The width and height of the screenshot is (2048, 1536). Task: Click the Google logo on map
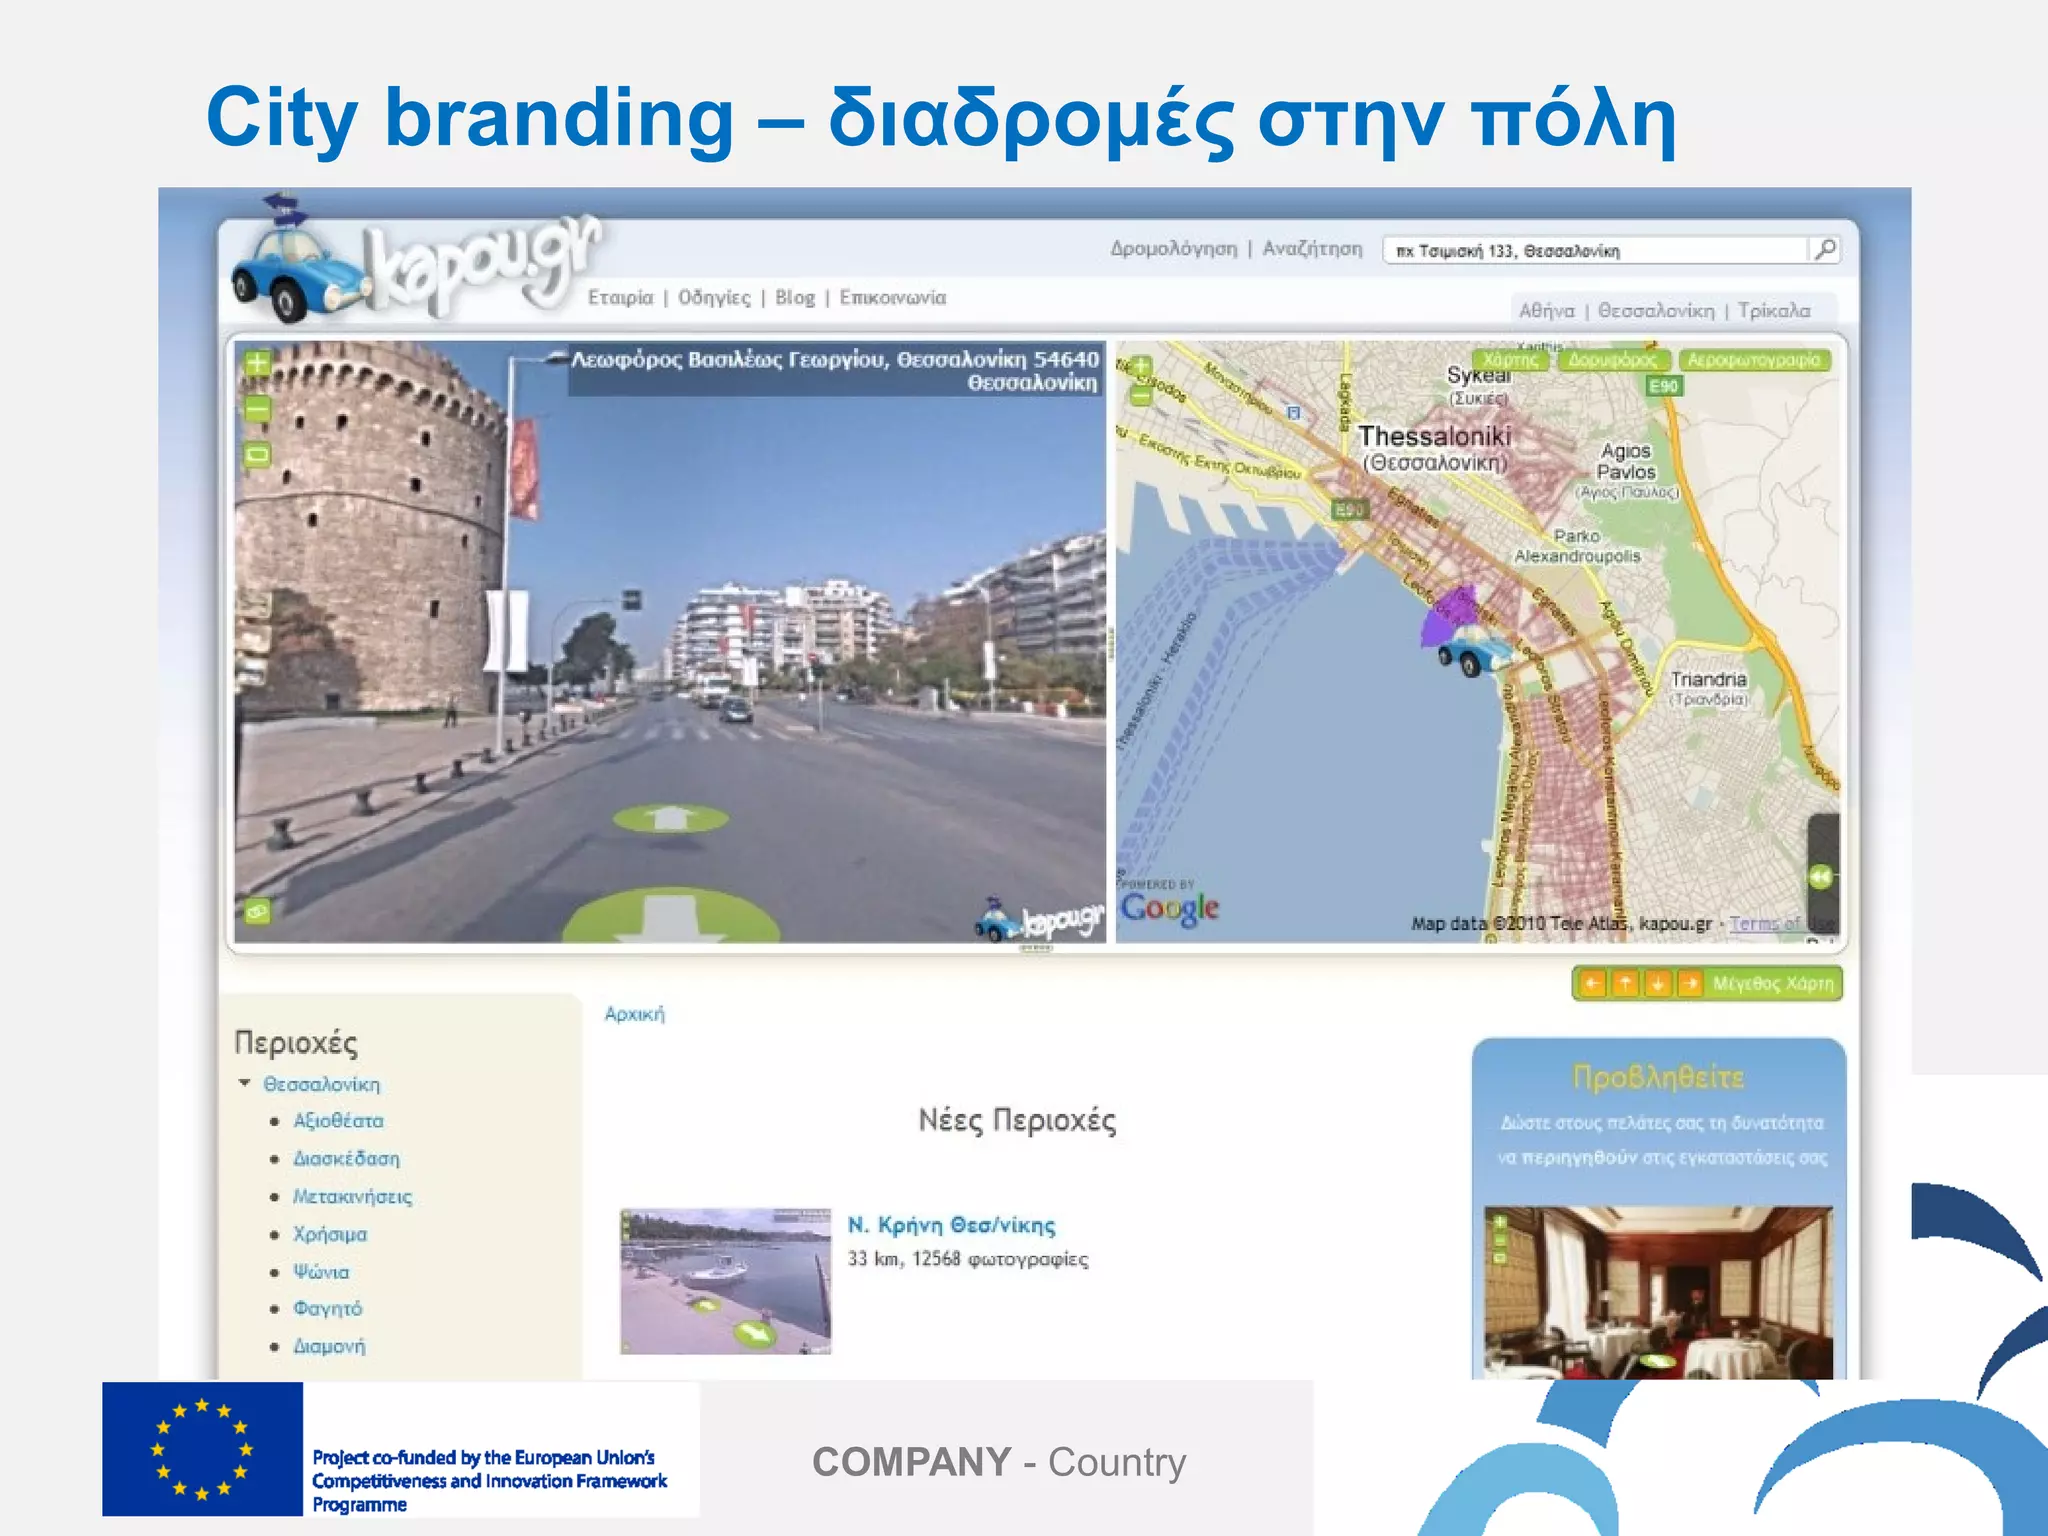(1169, 907)
